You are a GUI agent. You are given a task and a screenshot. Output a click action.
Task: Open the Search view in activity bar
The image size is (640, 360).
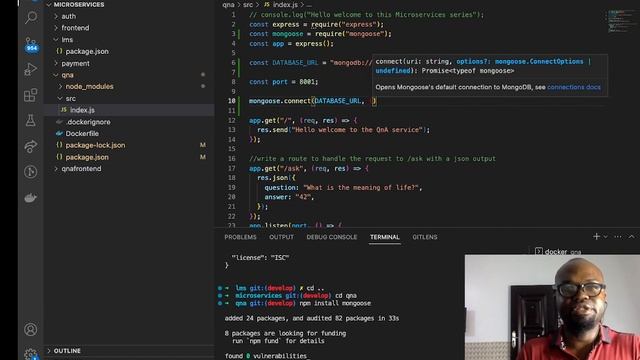pos(31,18)
